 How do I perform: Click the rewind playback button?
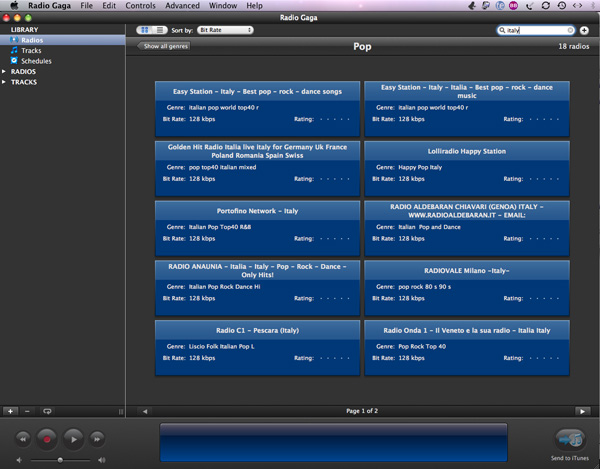[23, 439]
